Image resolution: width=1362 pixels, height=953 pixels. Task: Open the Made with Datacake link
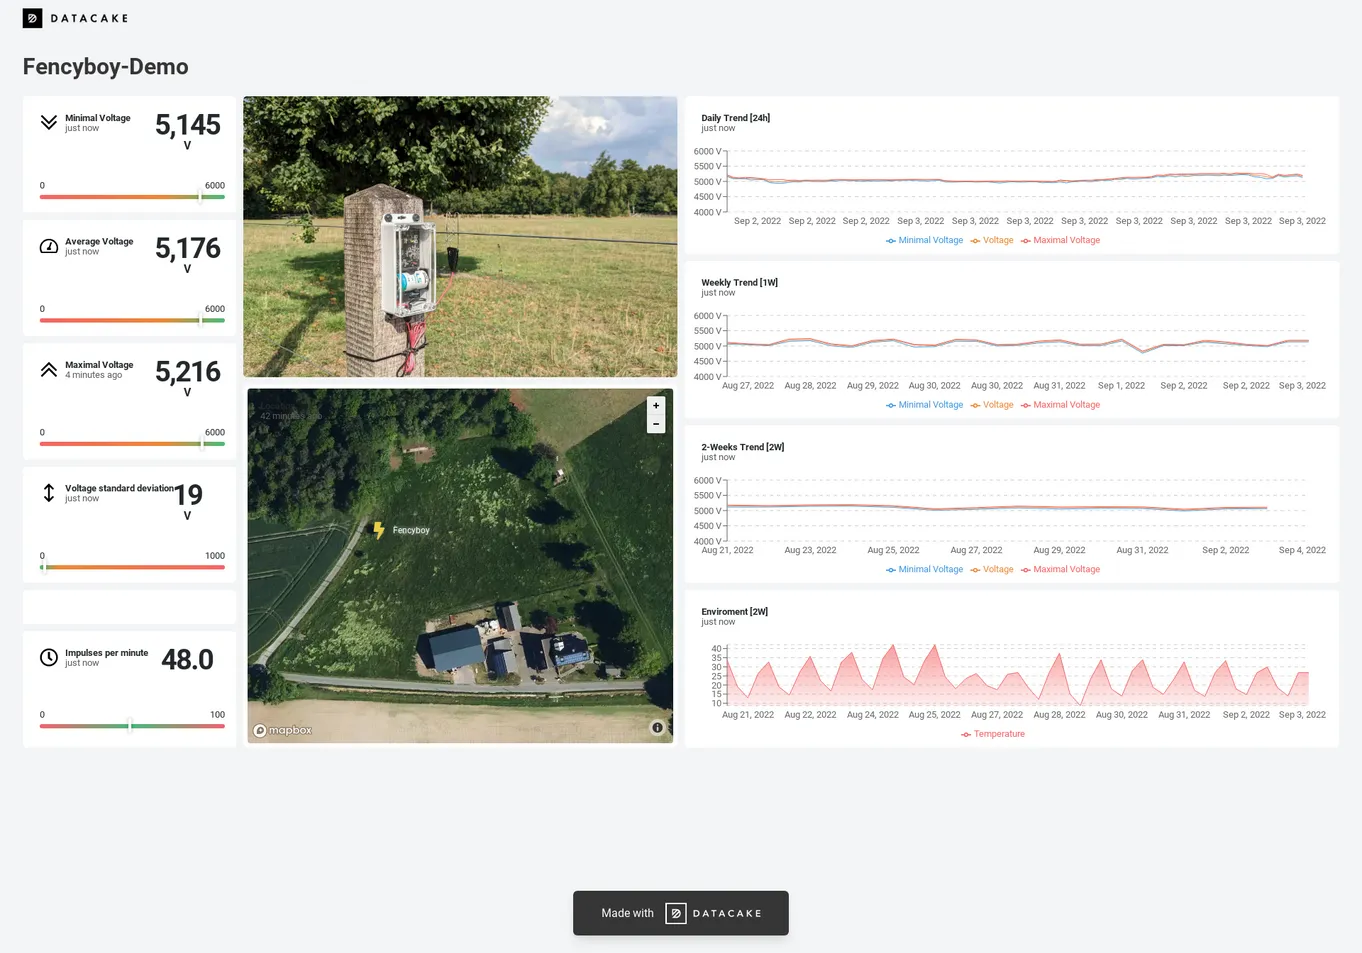(681, 913)
